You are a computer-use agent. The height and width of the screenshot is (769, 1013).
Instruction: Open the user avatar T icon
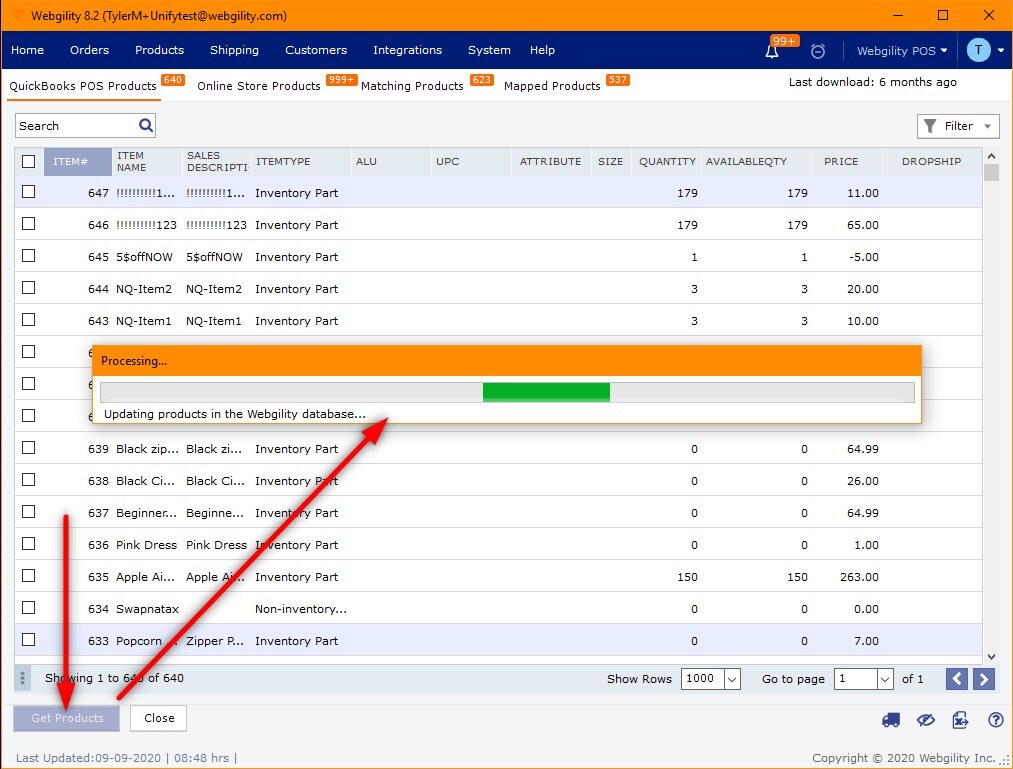978,50
